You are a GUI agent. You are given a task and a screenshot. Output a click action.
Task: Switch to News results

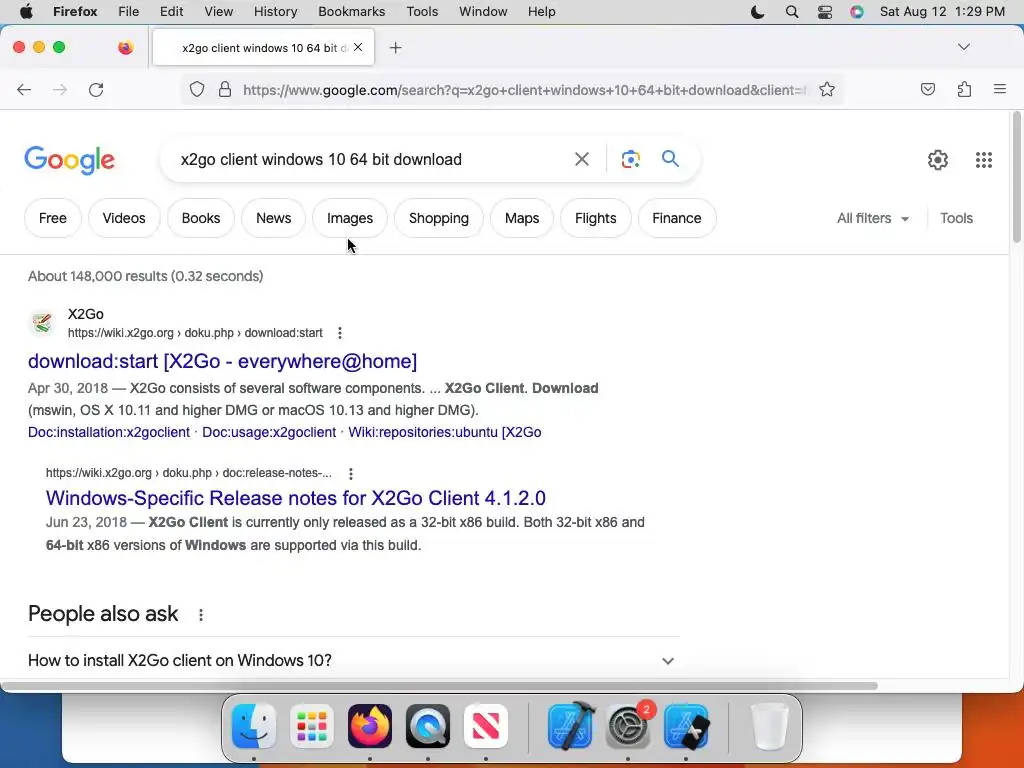(274, 218)
